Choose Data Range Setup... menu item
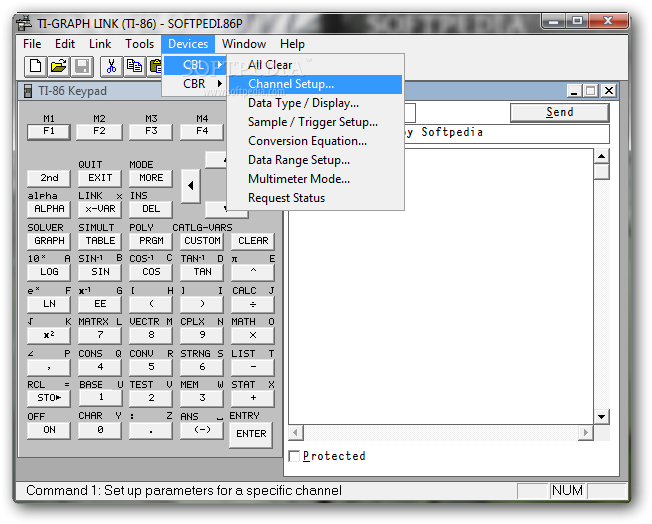 click(x=316, y=160)
